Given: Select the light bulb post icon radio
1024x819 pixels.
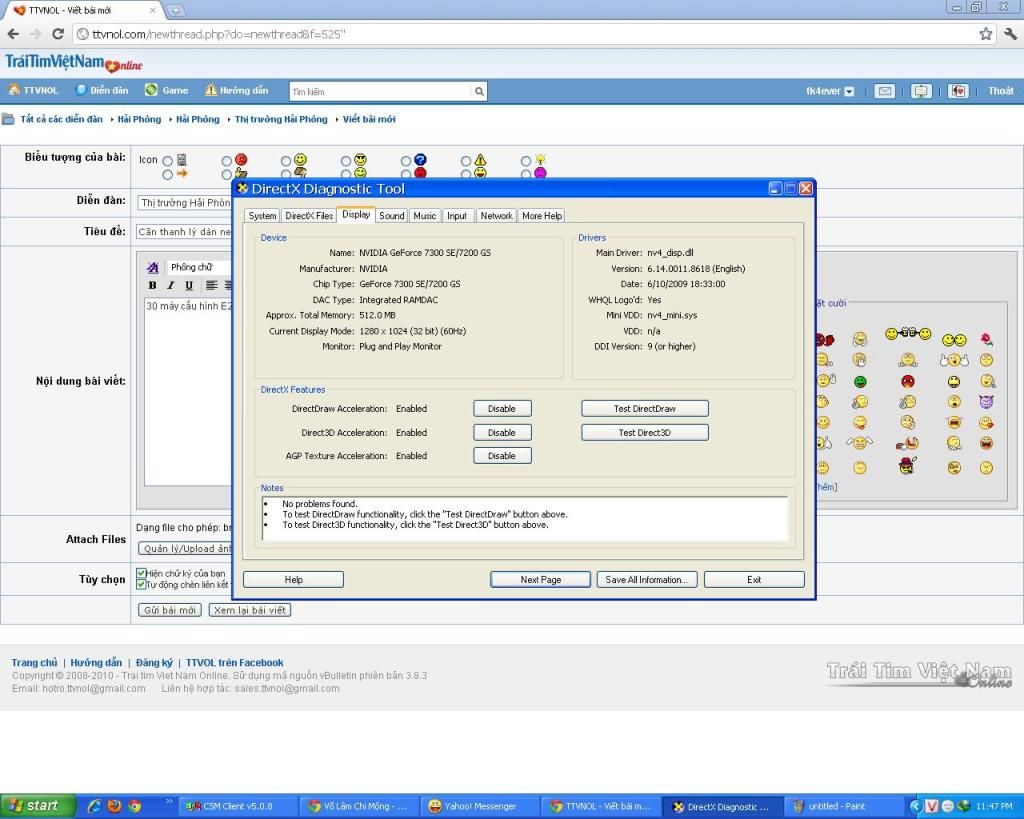Looking at the screenshot, I should click(526, 161).
